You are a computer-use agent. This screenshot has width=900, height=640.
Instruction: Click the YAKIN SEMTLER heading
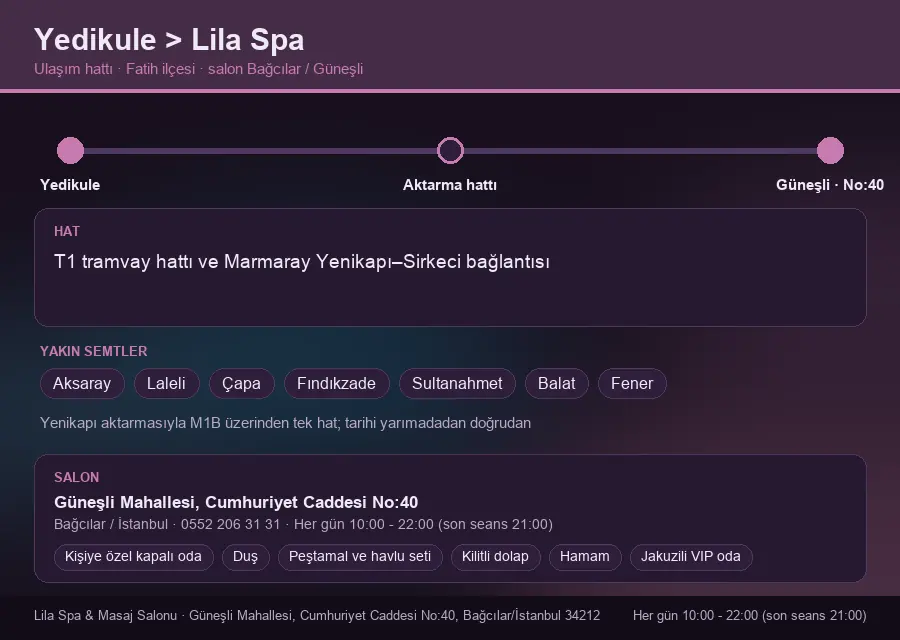point(94,351)
